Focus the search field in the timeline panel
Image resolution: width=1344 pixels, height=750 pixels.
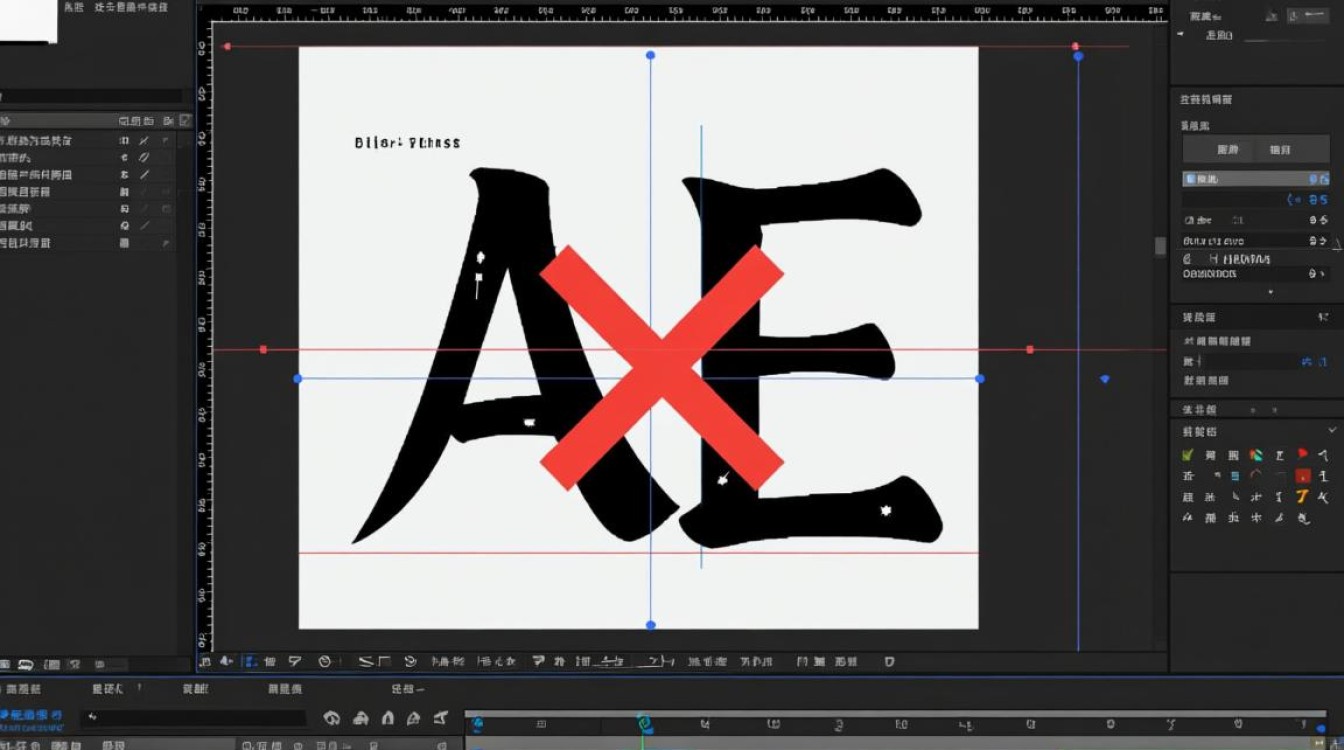(x=195, y=718)
